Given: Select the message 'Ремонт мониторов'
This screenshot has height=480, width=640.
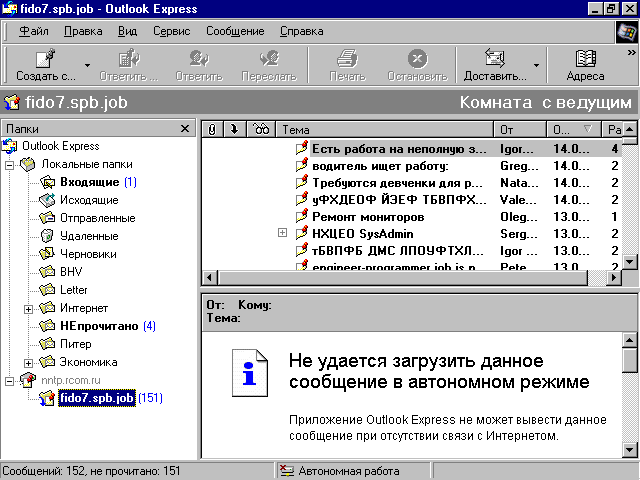Looking at the screenshot, I should pos(368,217).
